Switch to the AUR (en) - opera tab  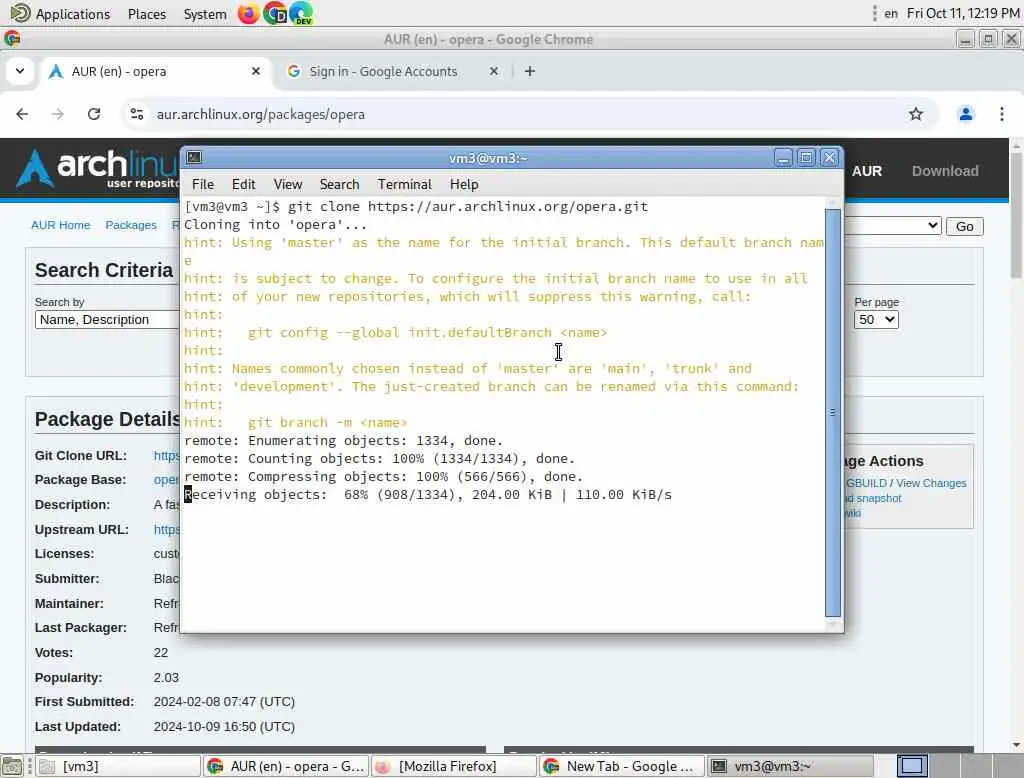pos(156,71)
